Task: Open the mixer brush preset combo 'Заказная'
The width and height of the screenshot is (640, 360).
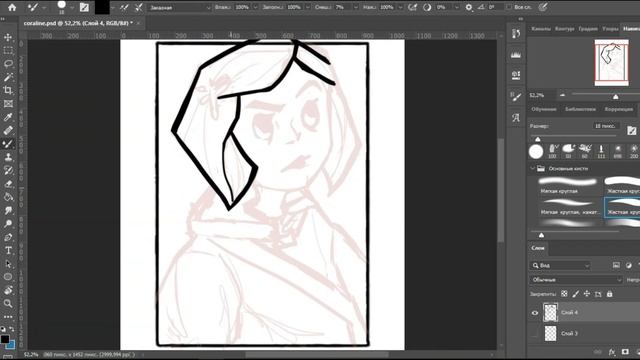Action: pos(179,7)
